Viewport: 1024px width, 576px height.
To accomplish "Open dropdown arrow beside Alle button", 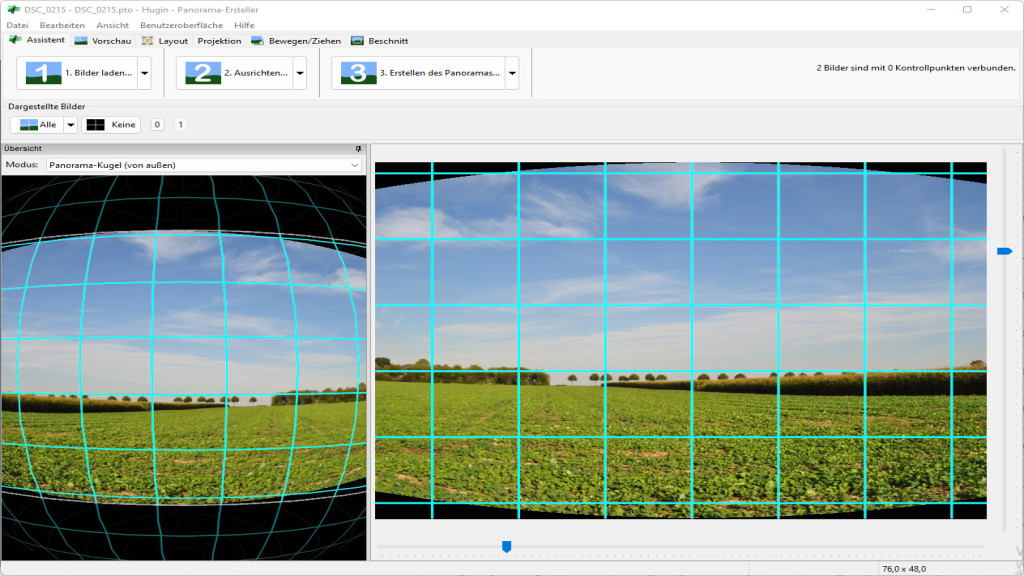I will click(x=70, y=125).
